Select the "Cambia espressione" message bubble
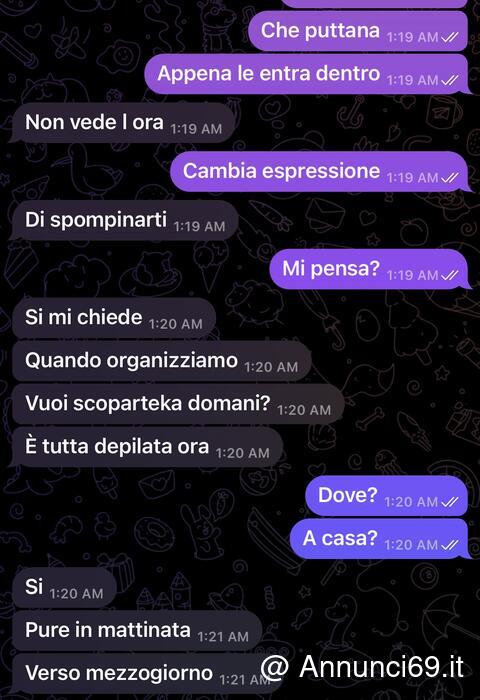 [x=321, y=171]
